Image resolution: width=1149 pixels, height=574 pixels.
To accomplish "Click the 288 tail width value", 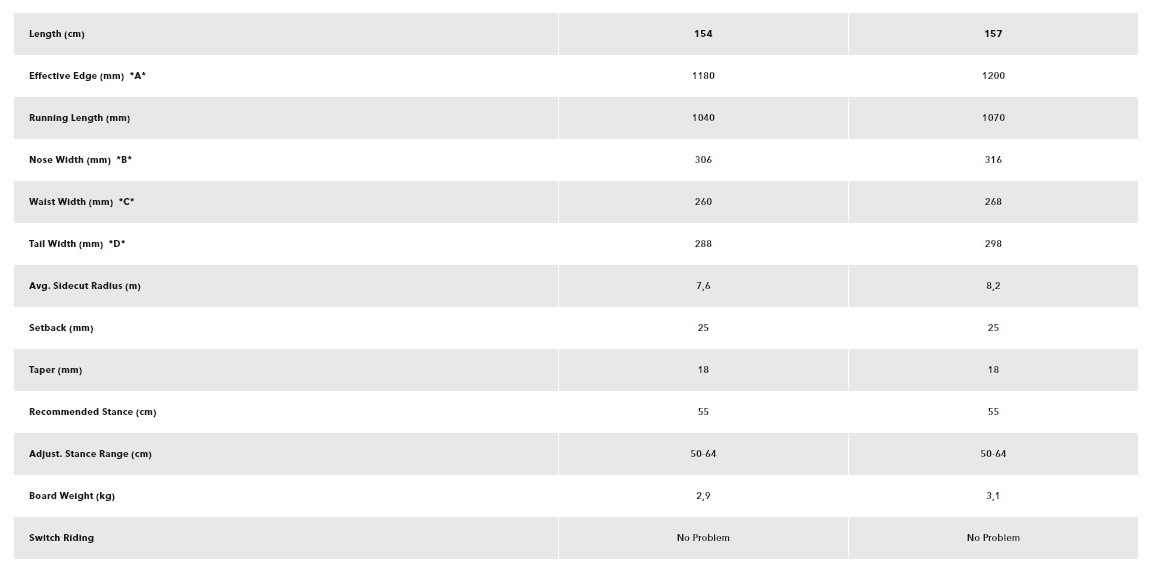I will [703, 244].
